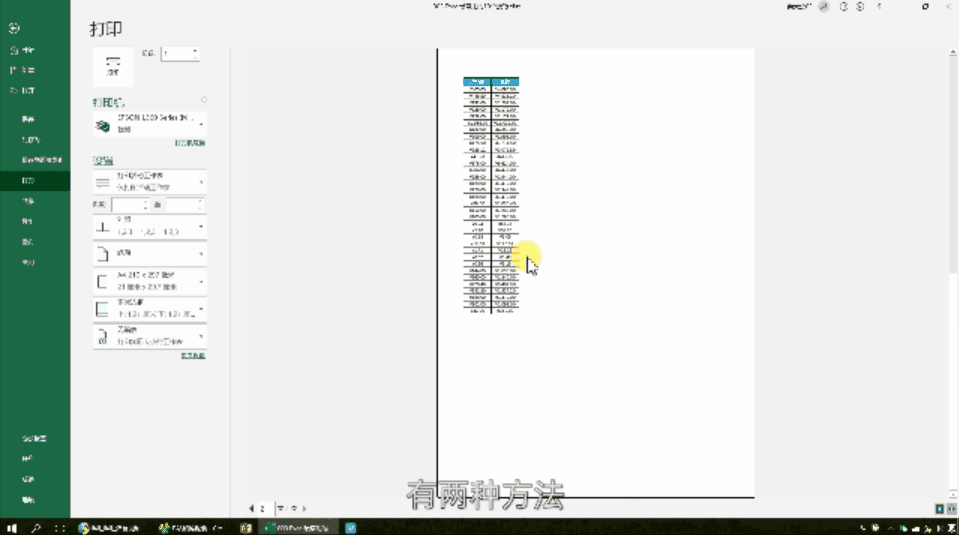This screenshot has width=959, height=535.
Task: Click the smiley feedback icon in the title bar
Action: coord(843,7)
